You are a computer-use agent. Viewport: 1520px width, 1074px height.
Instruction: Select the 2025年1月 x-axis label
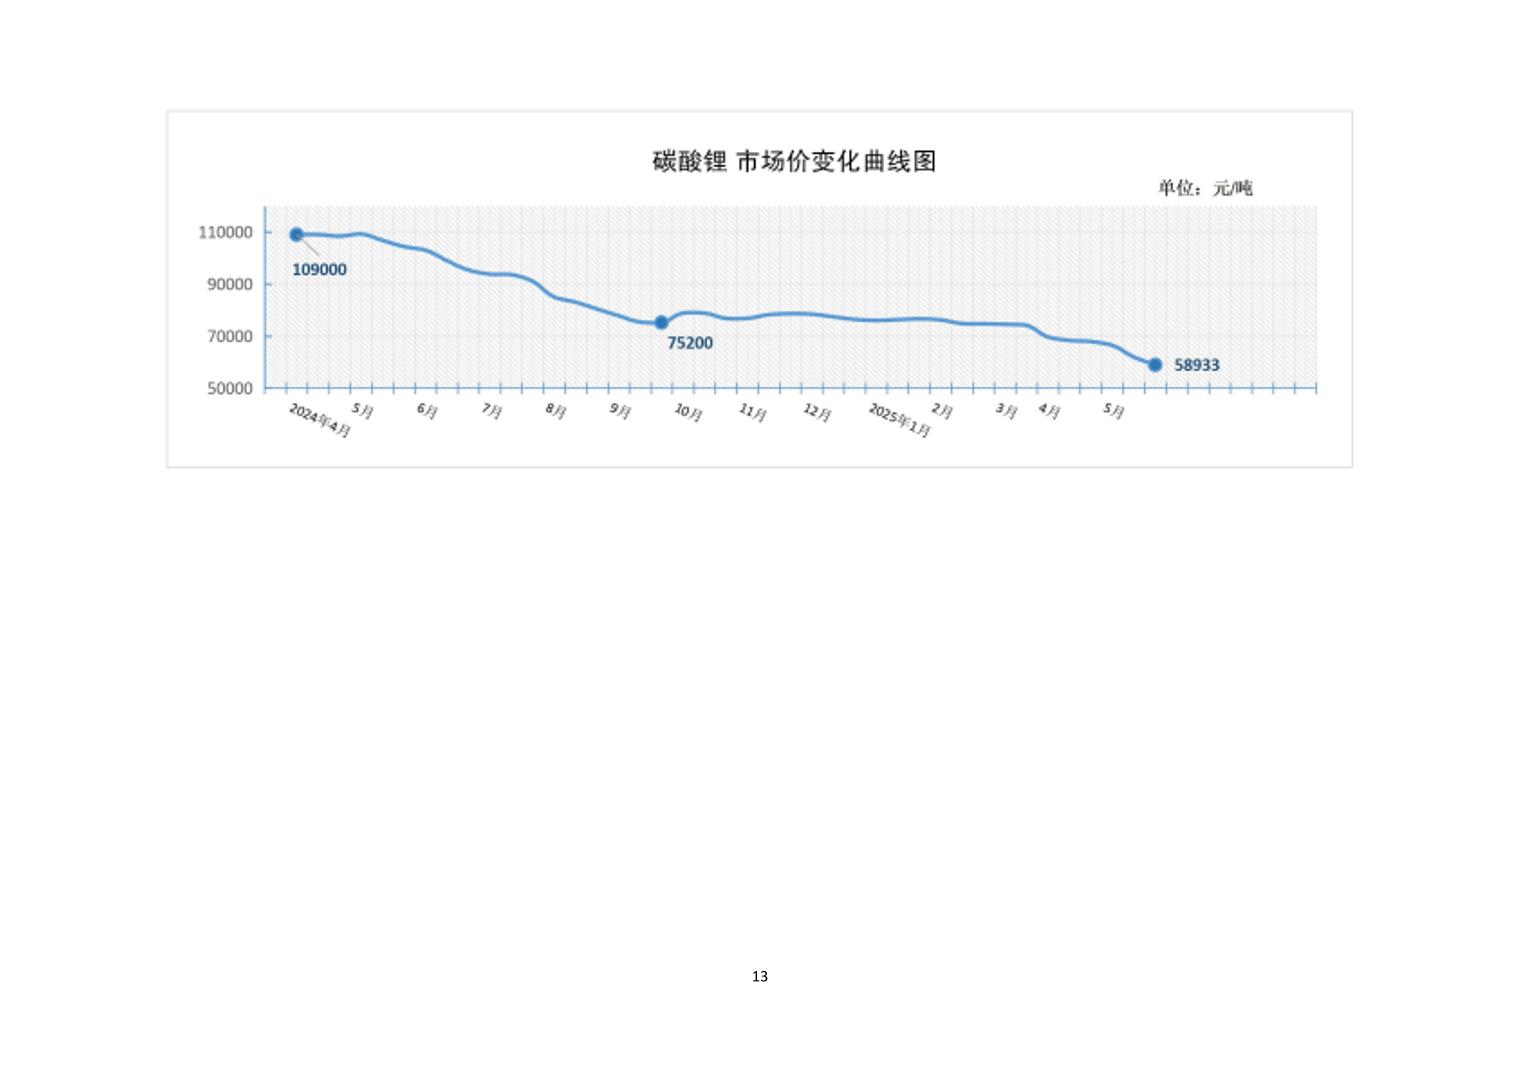(899, 421)
